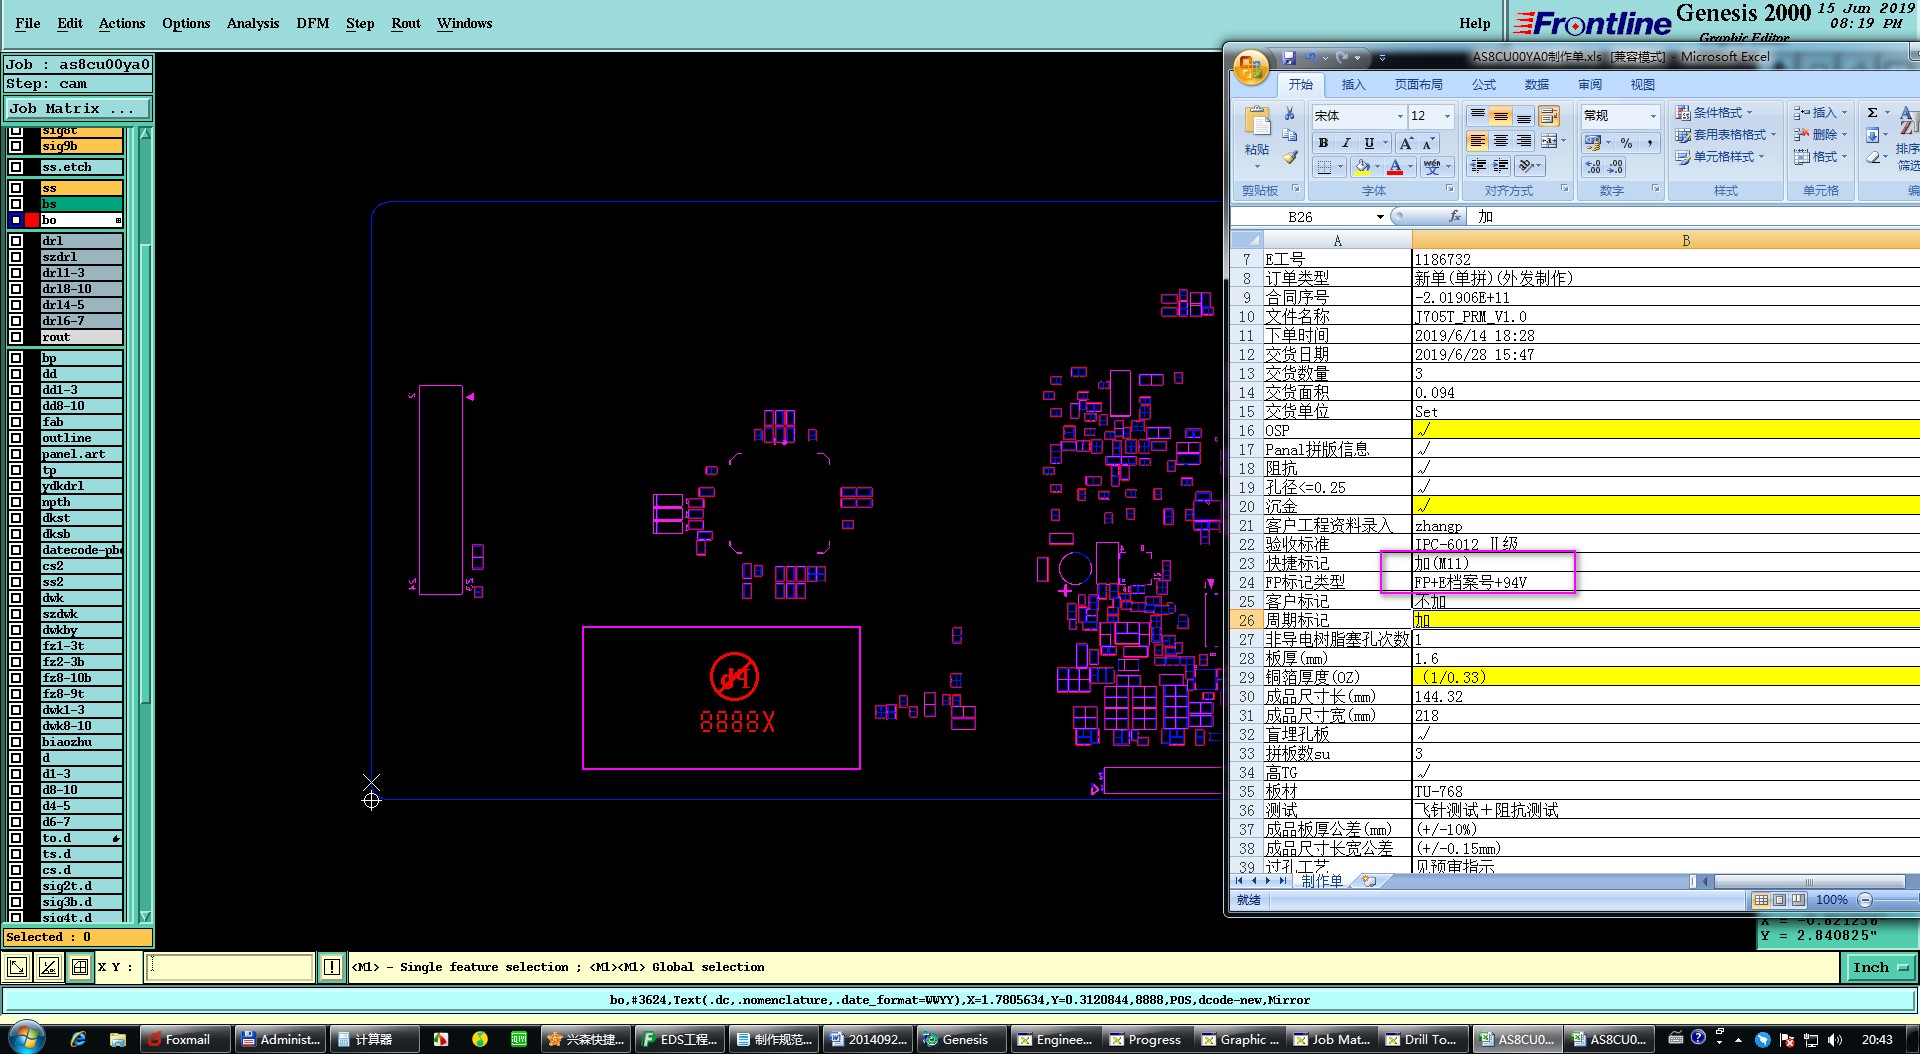Center cell text horizontally in Excel
1920x1054 pixels.
click(x=1500, y=141)
